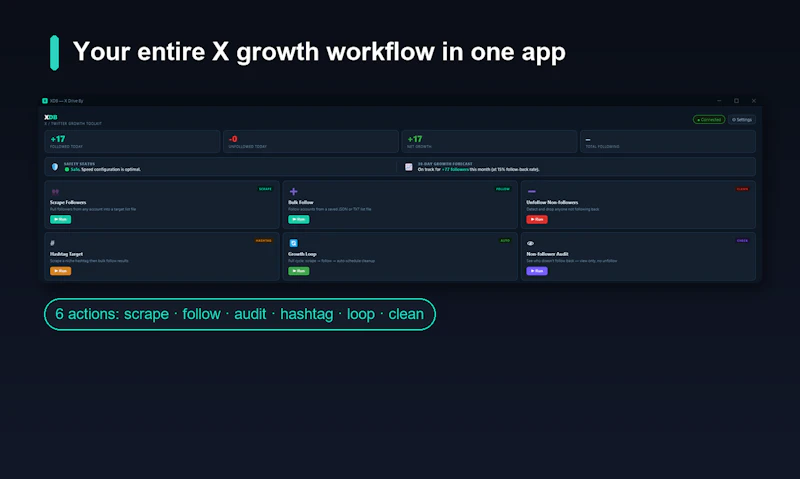The width and height of the screenshot is (800, 479).
Task: Click the XDB logo in the header
Action: 51,117
